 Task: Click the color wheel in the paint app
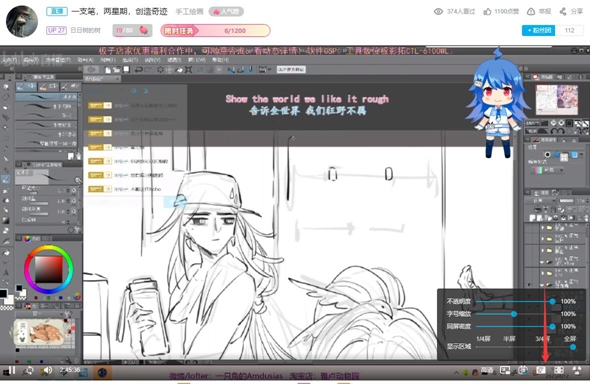coord(49,269)
